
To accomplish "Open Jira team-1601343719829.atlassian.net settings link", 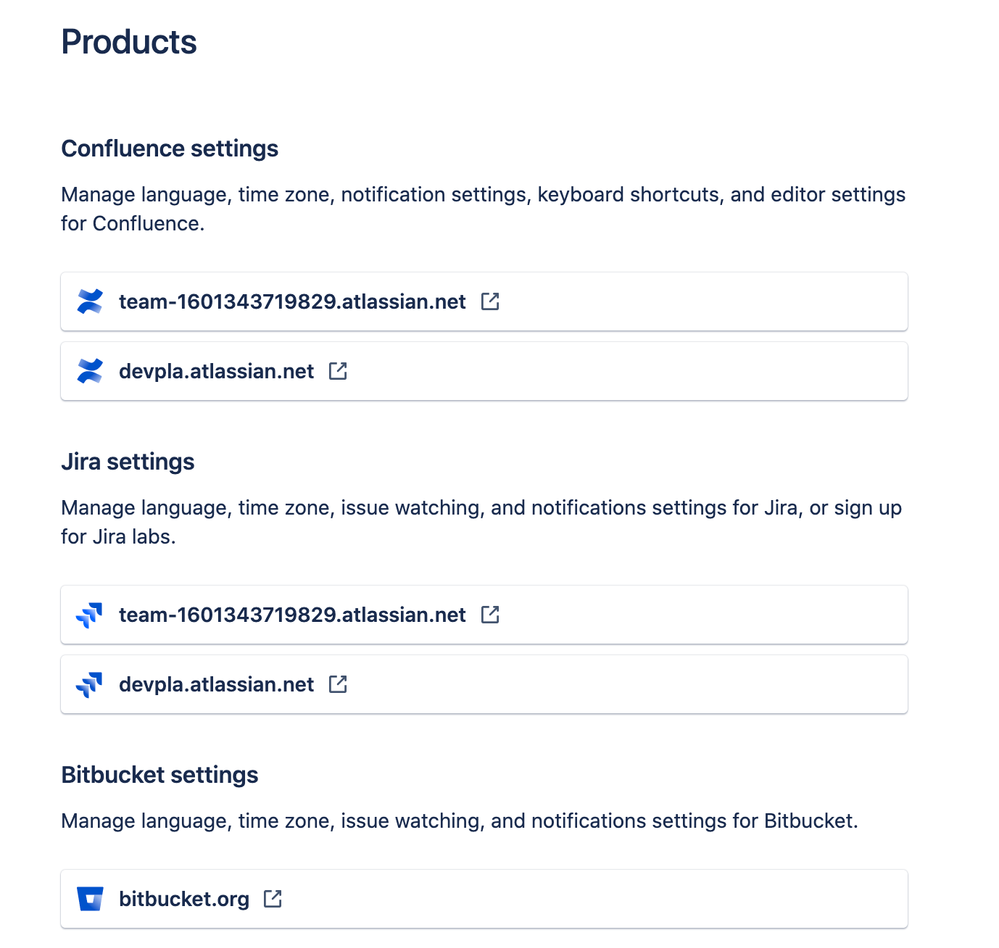I will [484, 615].
